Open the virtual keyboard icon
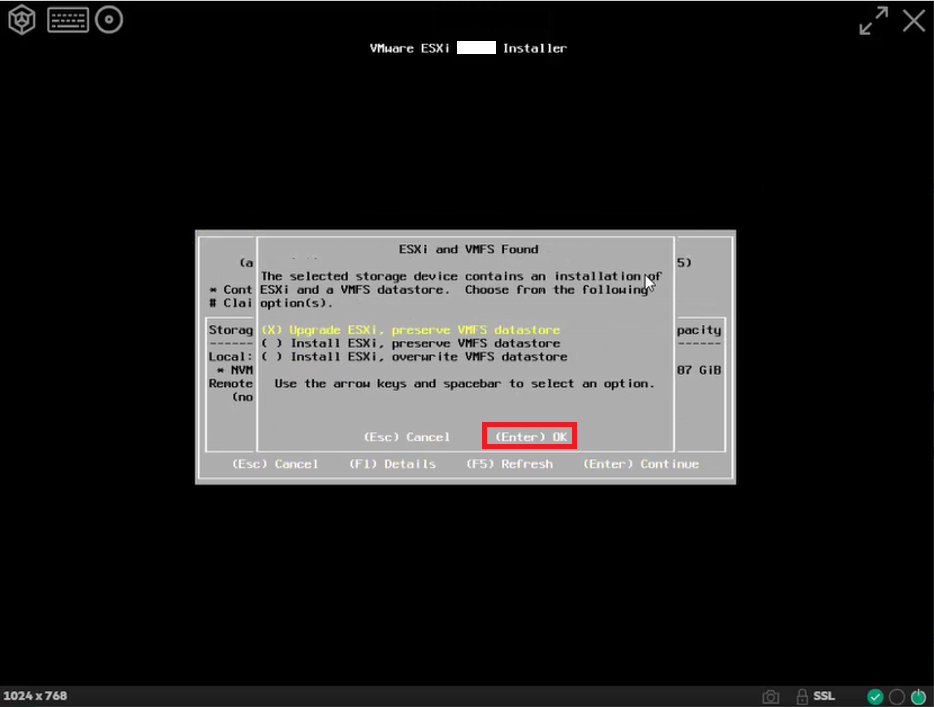The image size is (934, 707). (68, 19)
